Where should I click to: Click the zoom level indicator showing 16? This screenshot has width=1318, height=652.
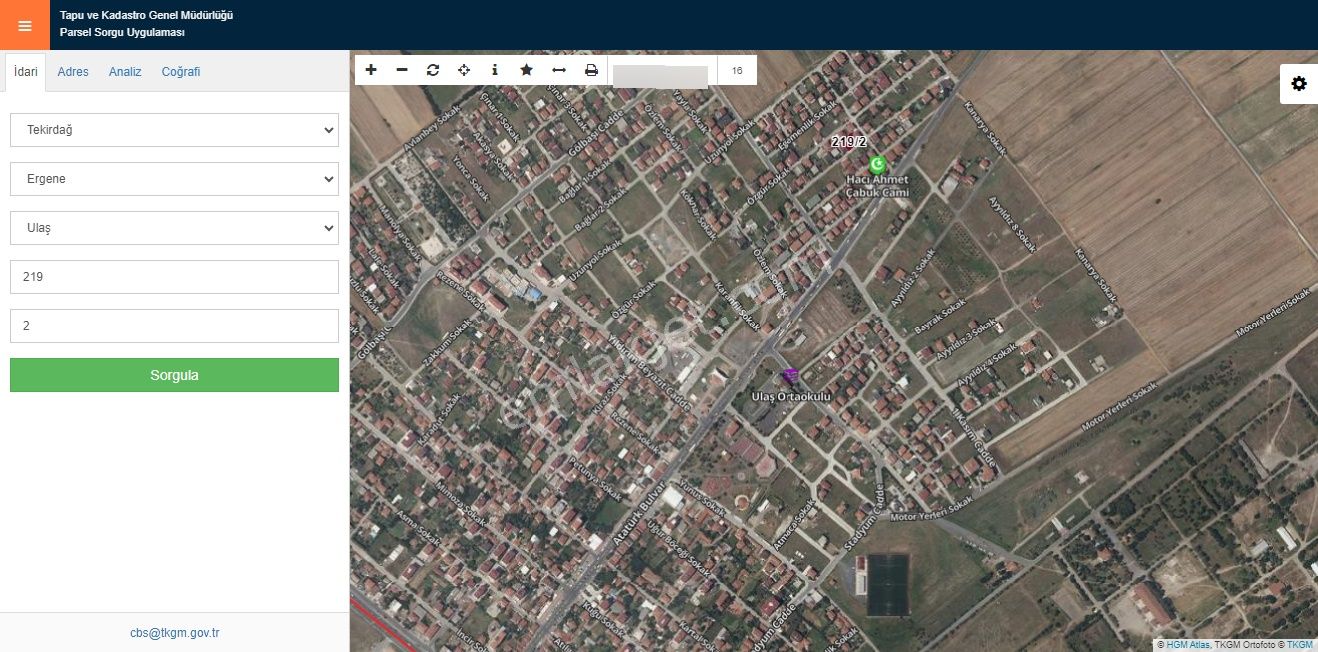(x=737, y=70)
